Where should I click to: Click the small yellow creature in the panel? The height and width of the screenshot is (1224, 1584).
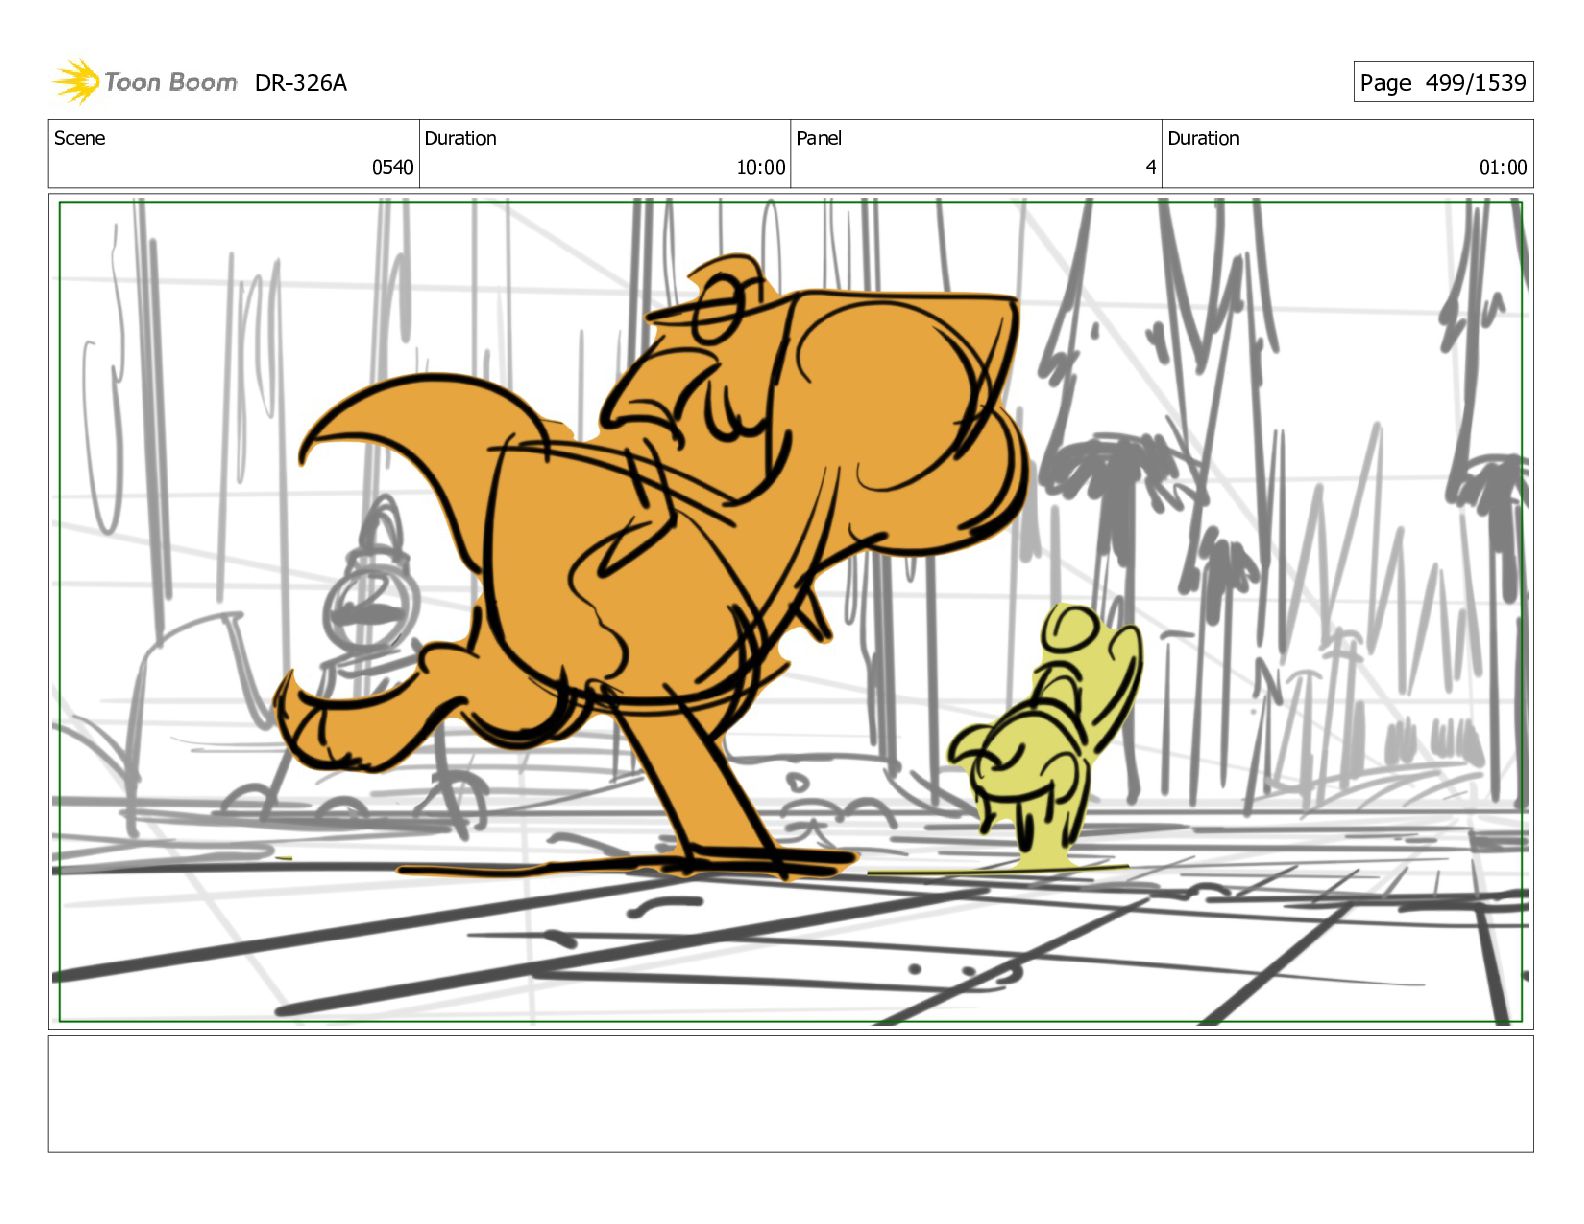1045,735
